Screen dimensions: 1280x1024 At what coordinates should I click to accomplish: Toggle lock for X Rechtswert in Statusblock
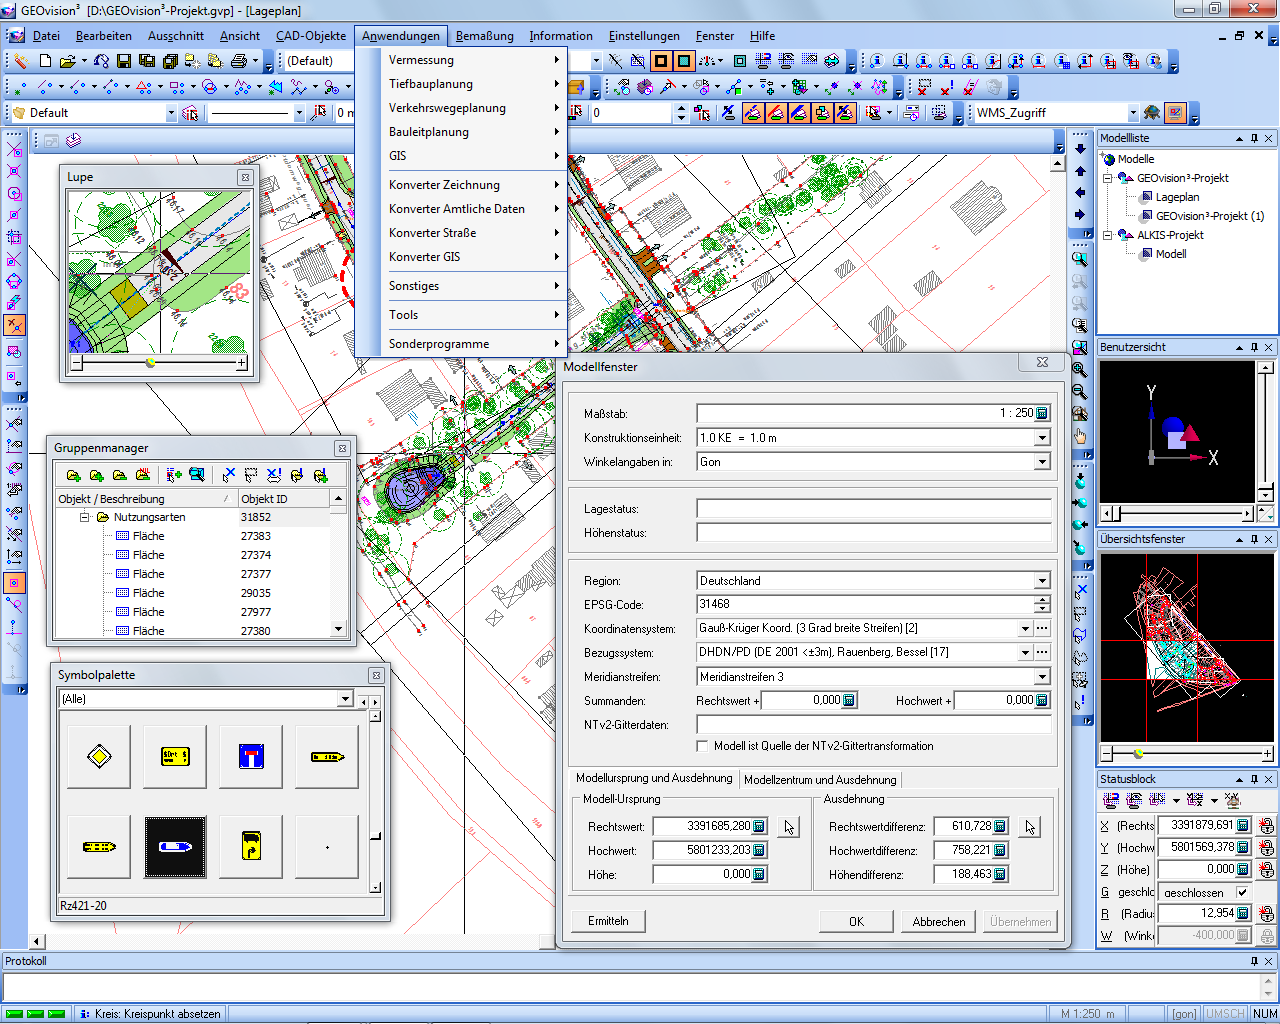pos(1267,826)
